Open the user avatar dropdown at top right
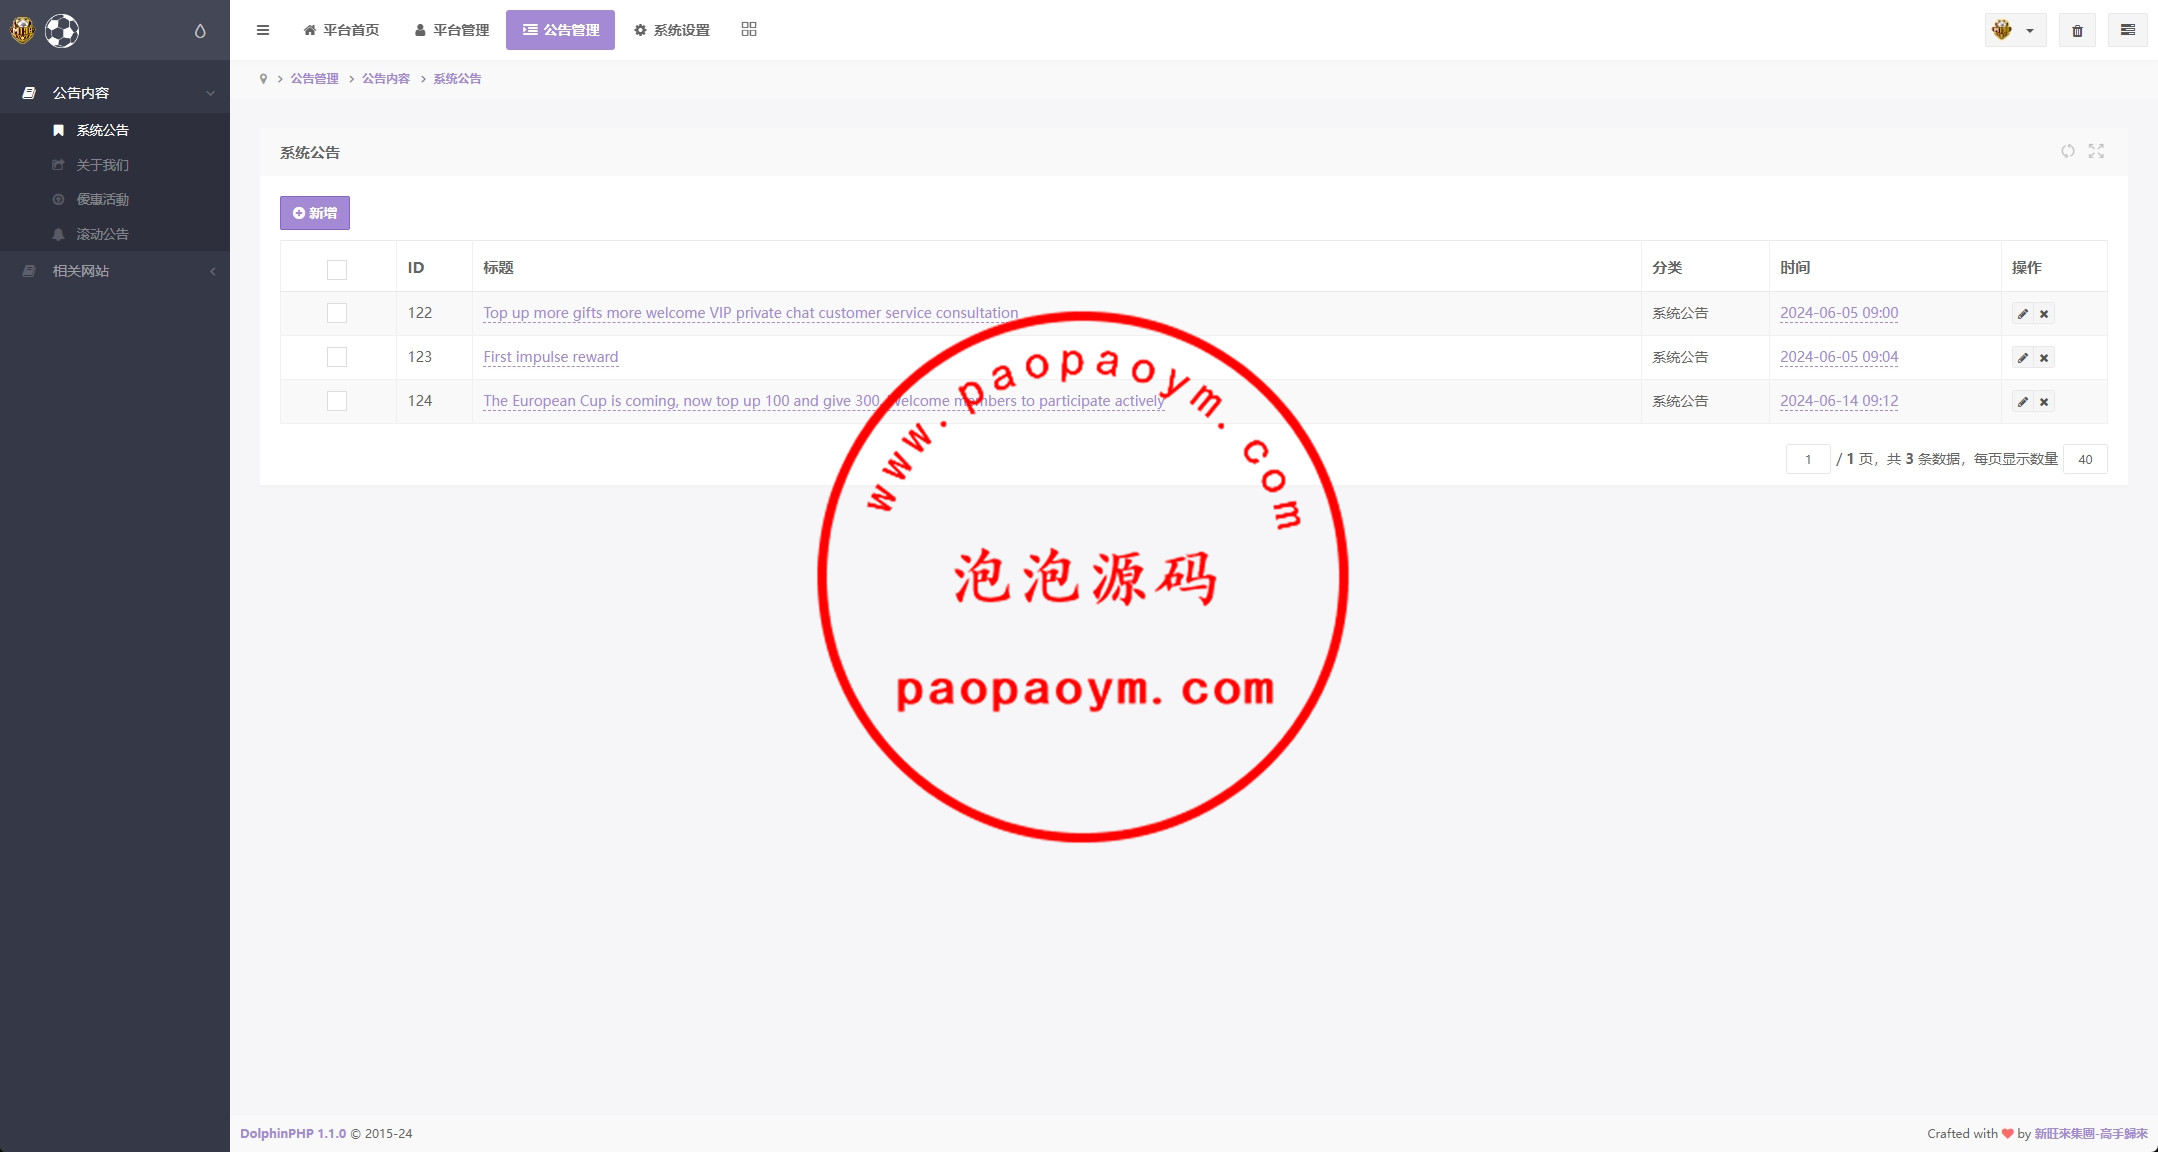Image resolution: width=2158 pixels, height=1152 pixels. 2015,30
